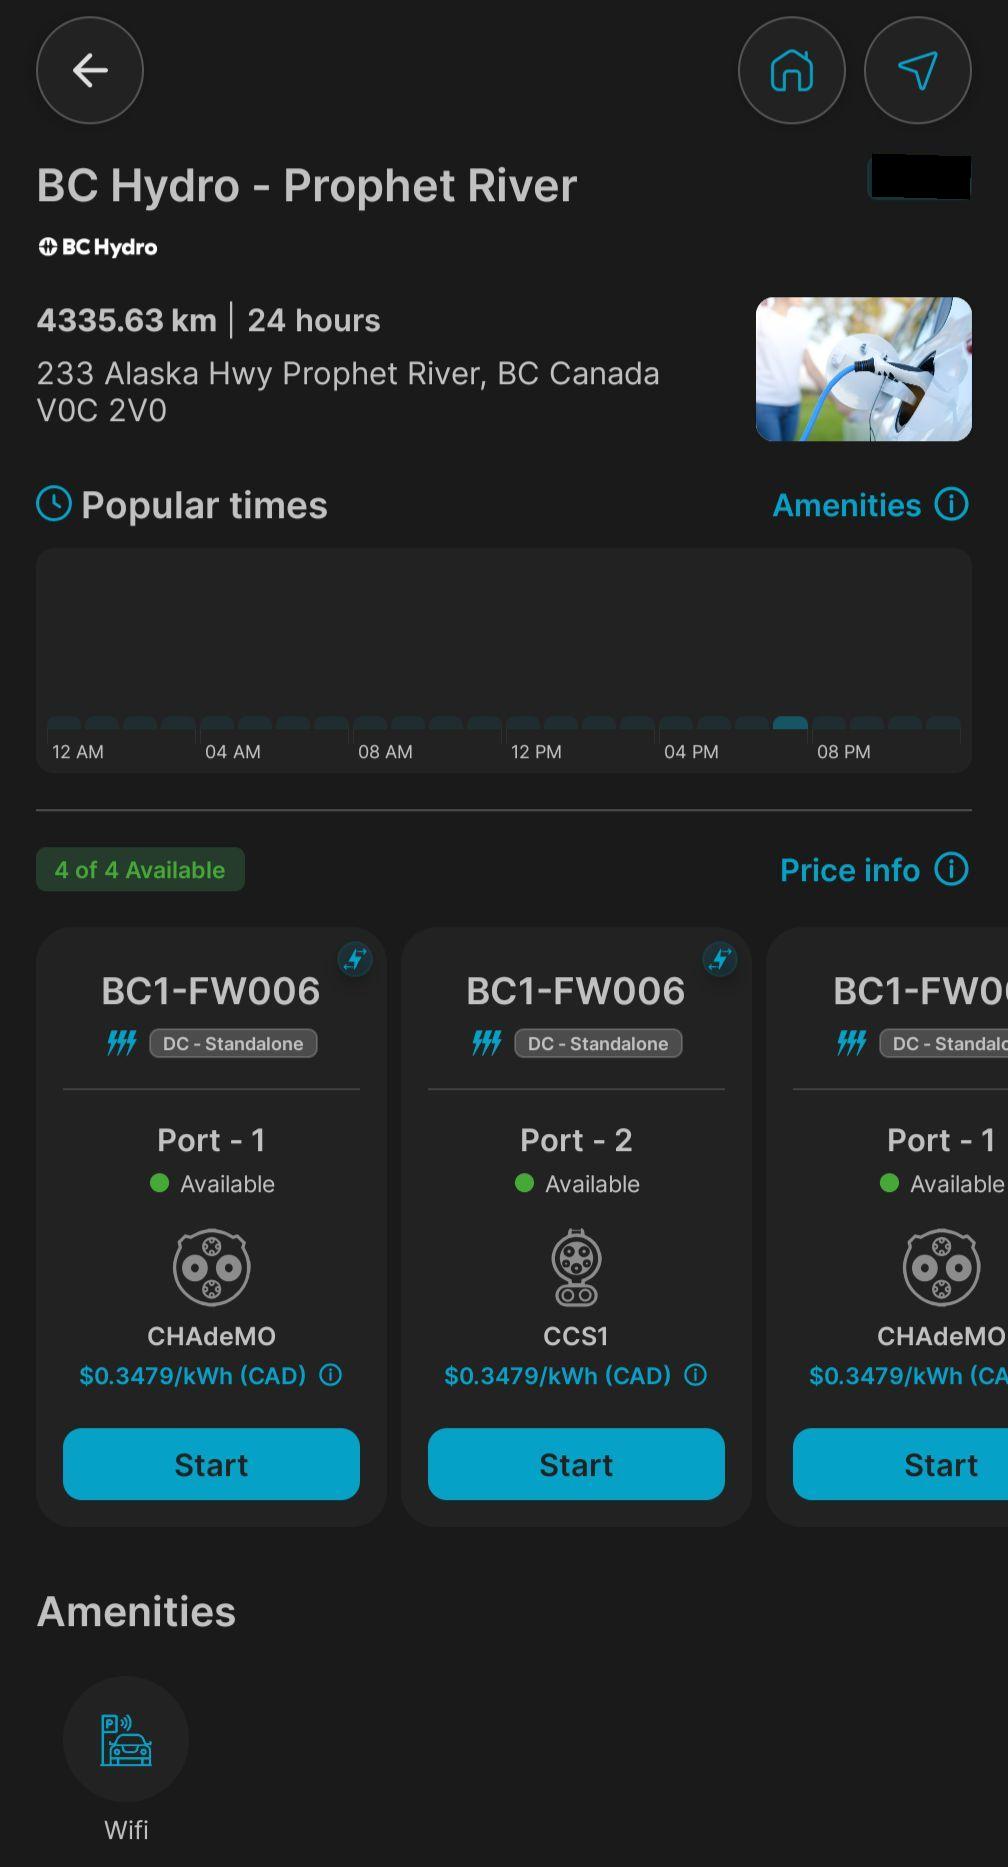Go to home via house icon
Viewport: 1008px width, 1867px height.
(791, 70)
